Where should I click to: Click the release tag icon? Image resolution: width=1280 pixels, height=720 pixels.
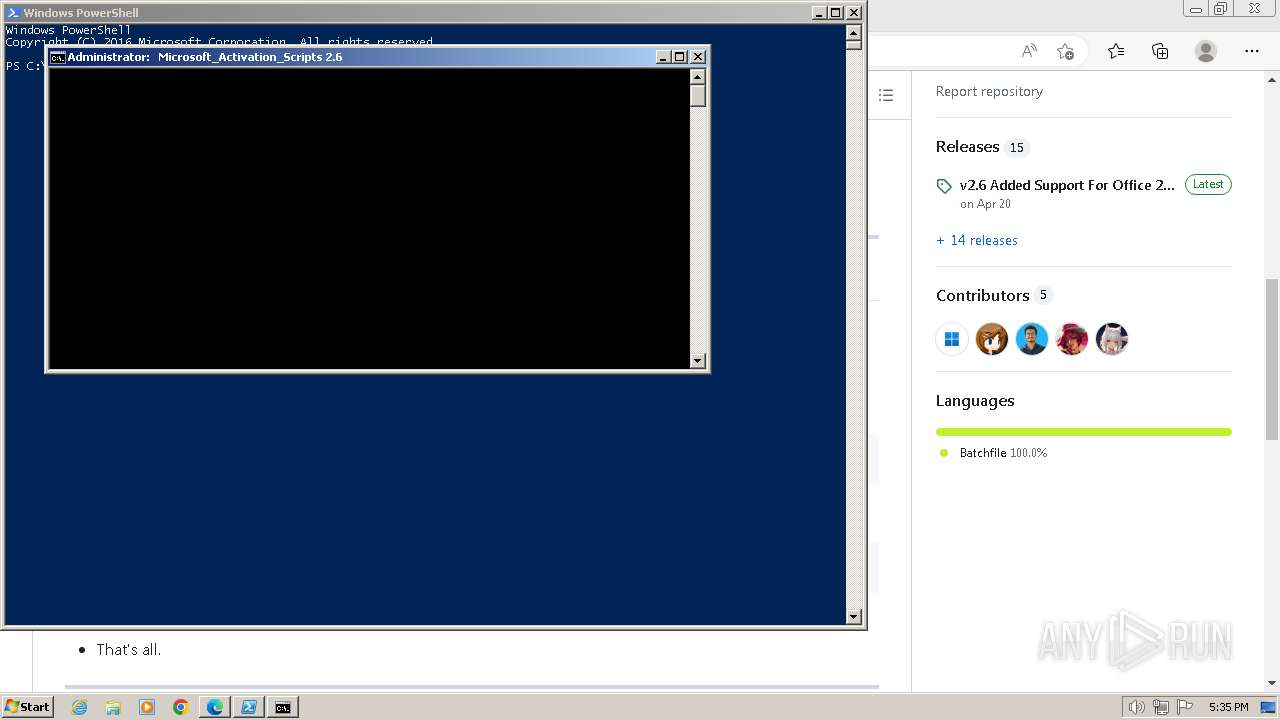pyautogui.click(x=944, y=186)
